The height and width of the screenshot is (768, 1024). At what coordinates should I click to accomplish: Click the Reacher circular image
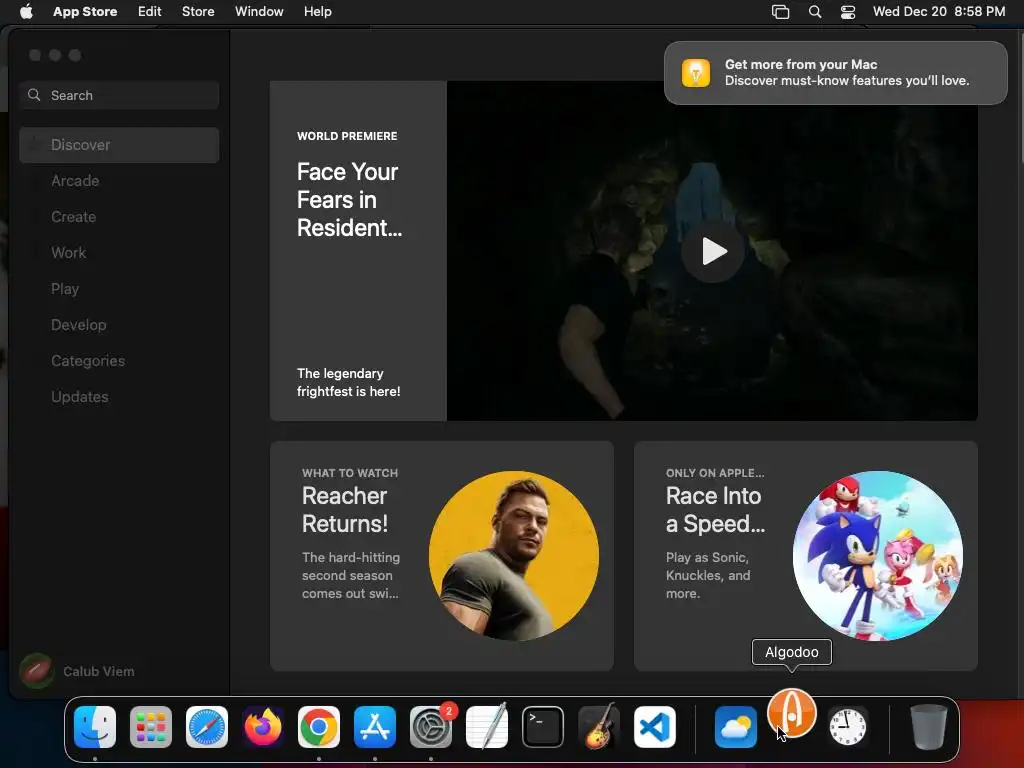coord(514,556)
